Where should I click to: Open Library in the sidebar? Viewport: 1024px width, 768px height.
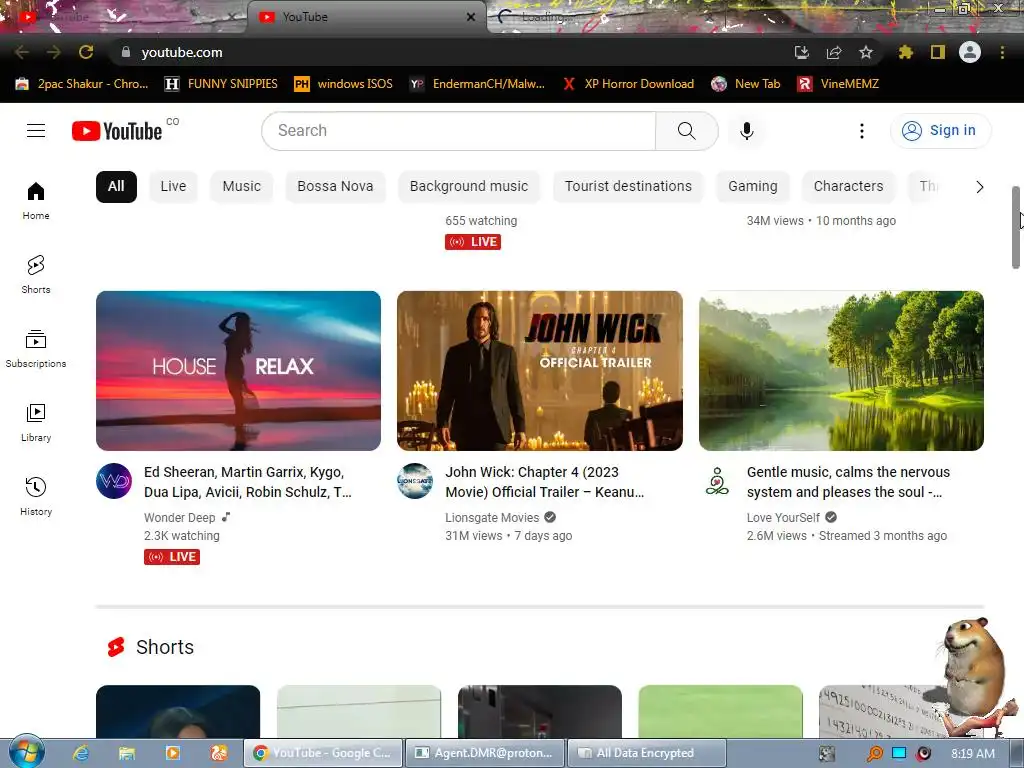coord(36,423)
